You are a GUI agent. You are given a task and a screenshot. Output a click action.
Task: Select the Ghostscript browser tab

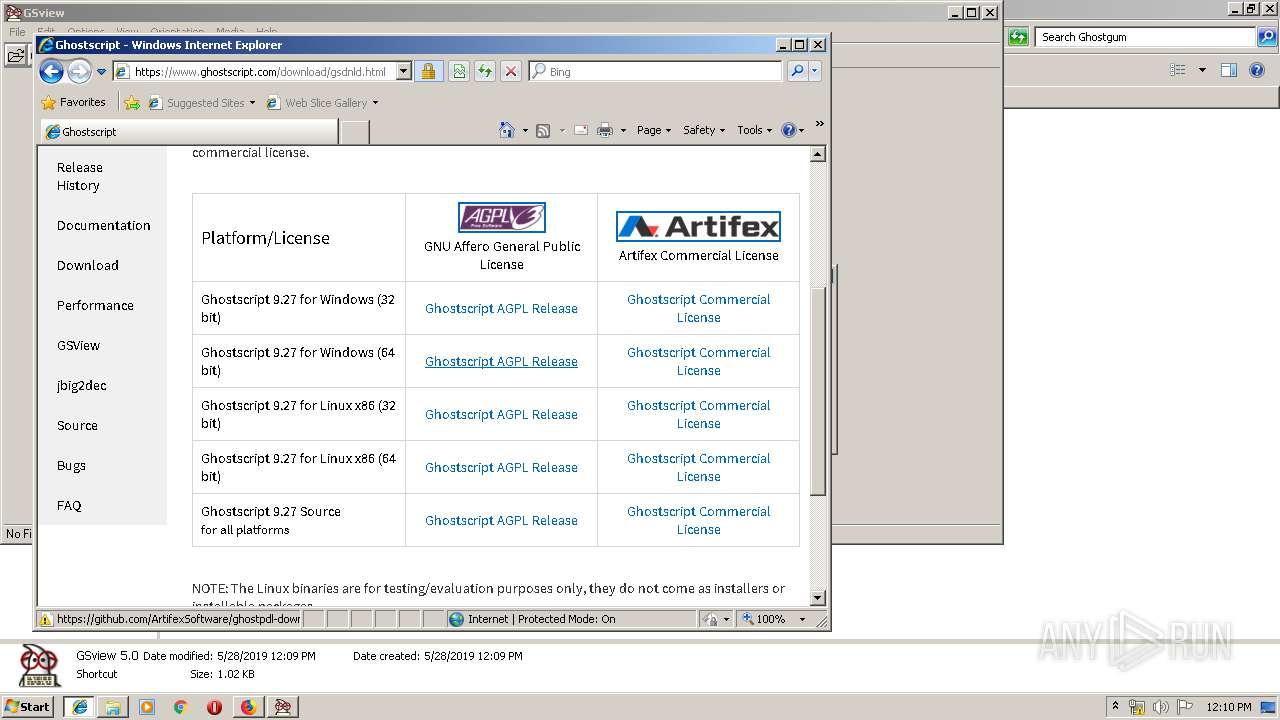tap(190, 132)
